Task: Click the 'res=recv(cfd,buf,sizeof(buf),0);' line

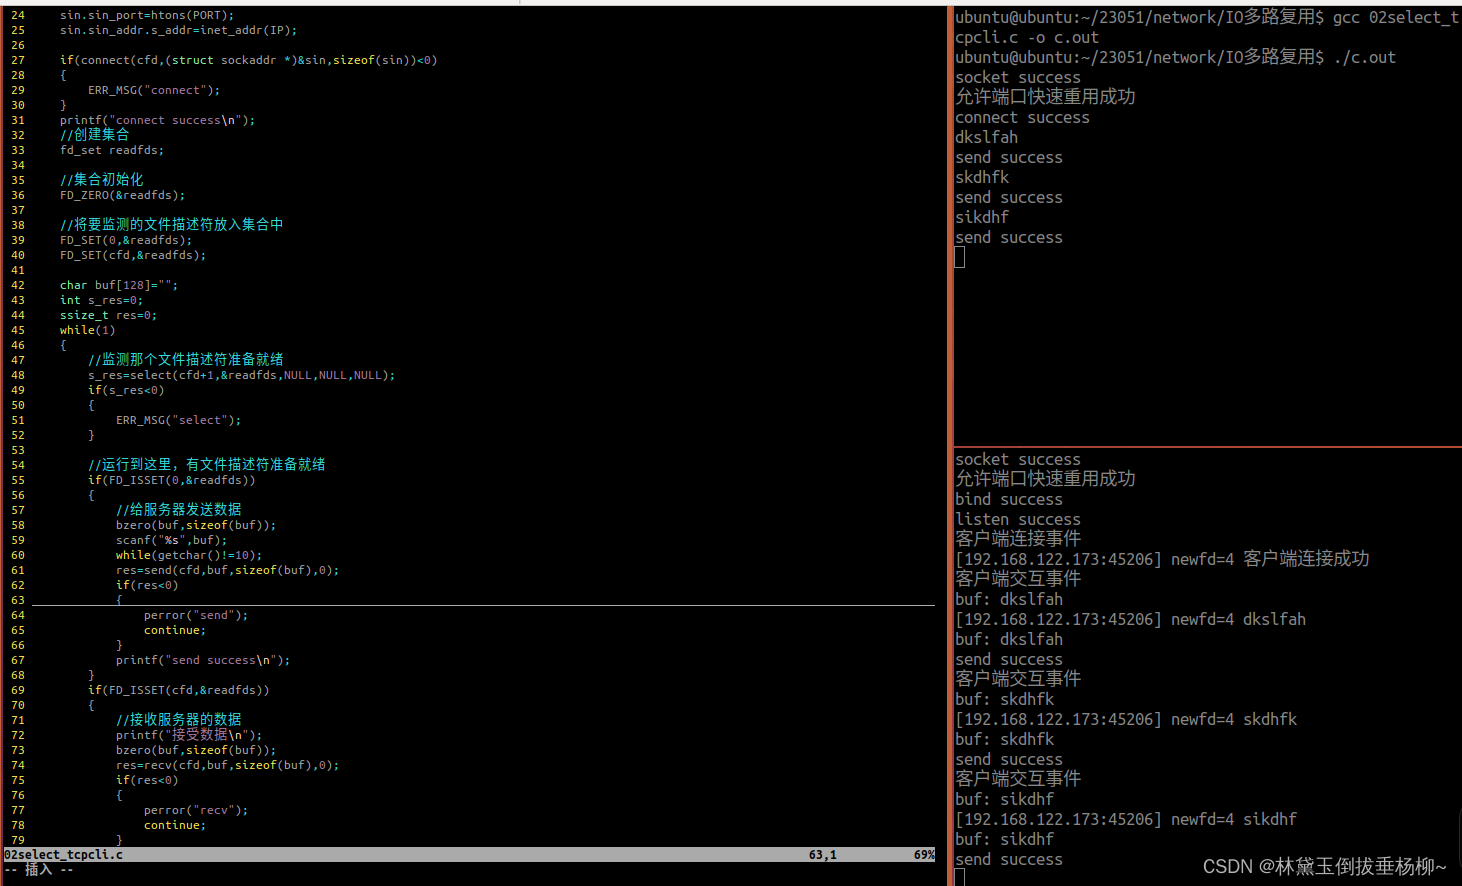Action: tap(227, 765)
